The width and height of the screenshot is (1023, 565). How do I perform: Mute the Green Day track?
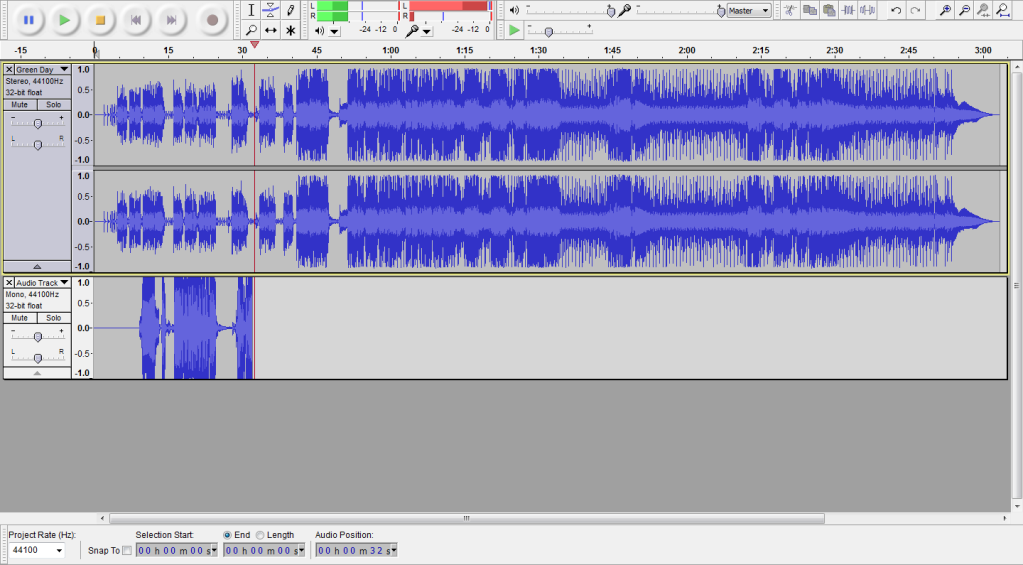click(19, 104)
